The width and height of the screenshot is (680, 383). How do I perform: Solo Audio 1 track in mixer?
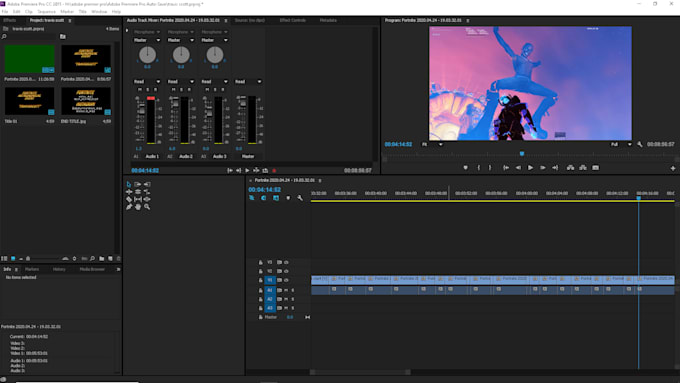tap(147, 89)
